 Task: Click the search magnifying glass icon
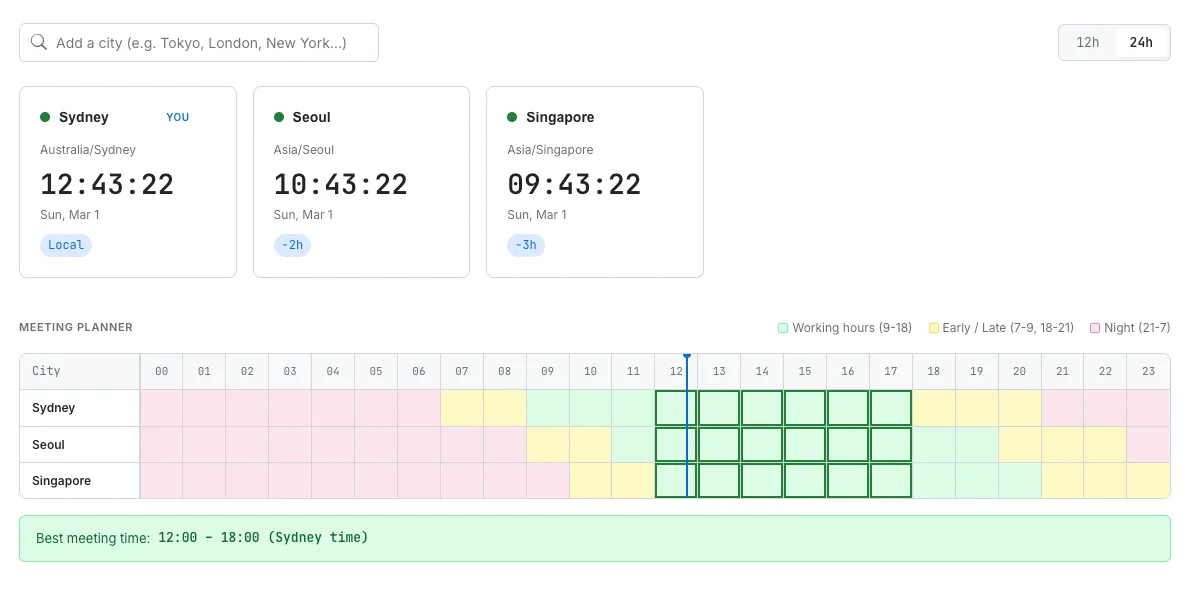(39, 42)
